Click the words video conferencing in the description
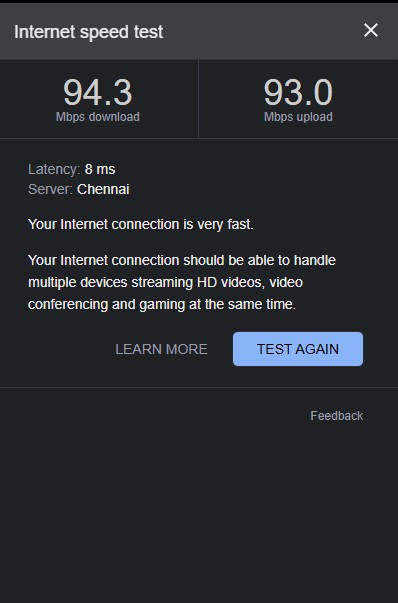This screenshot has width=398, height=603. coord(165,293)
